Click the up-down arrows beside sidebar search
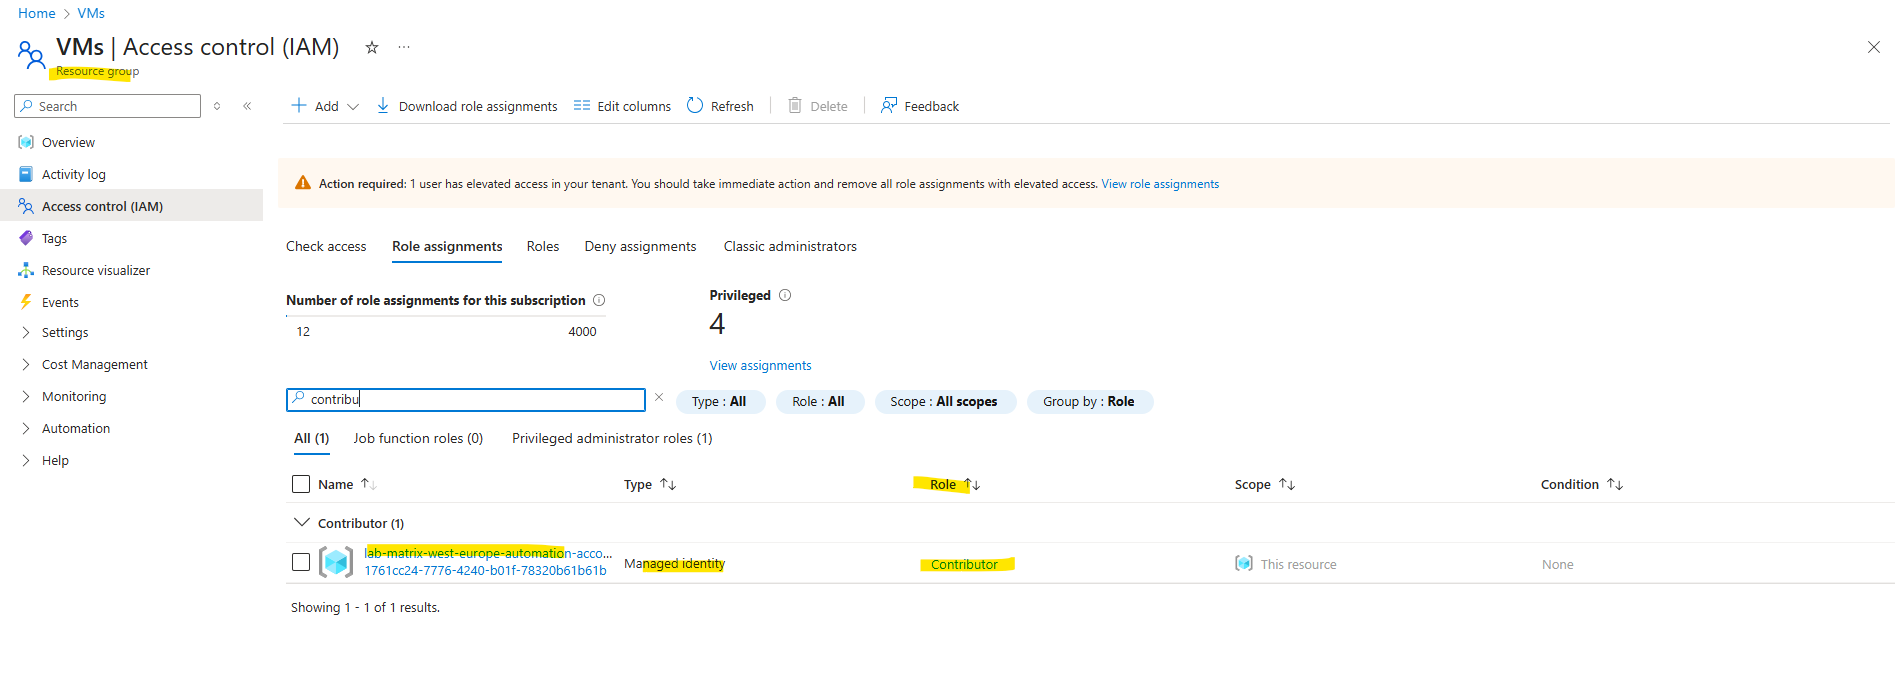 pyautogui.click(x=217, y=106)
